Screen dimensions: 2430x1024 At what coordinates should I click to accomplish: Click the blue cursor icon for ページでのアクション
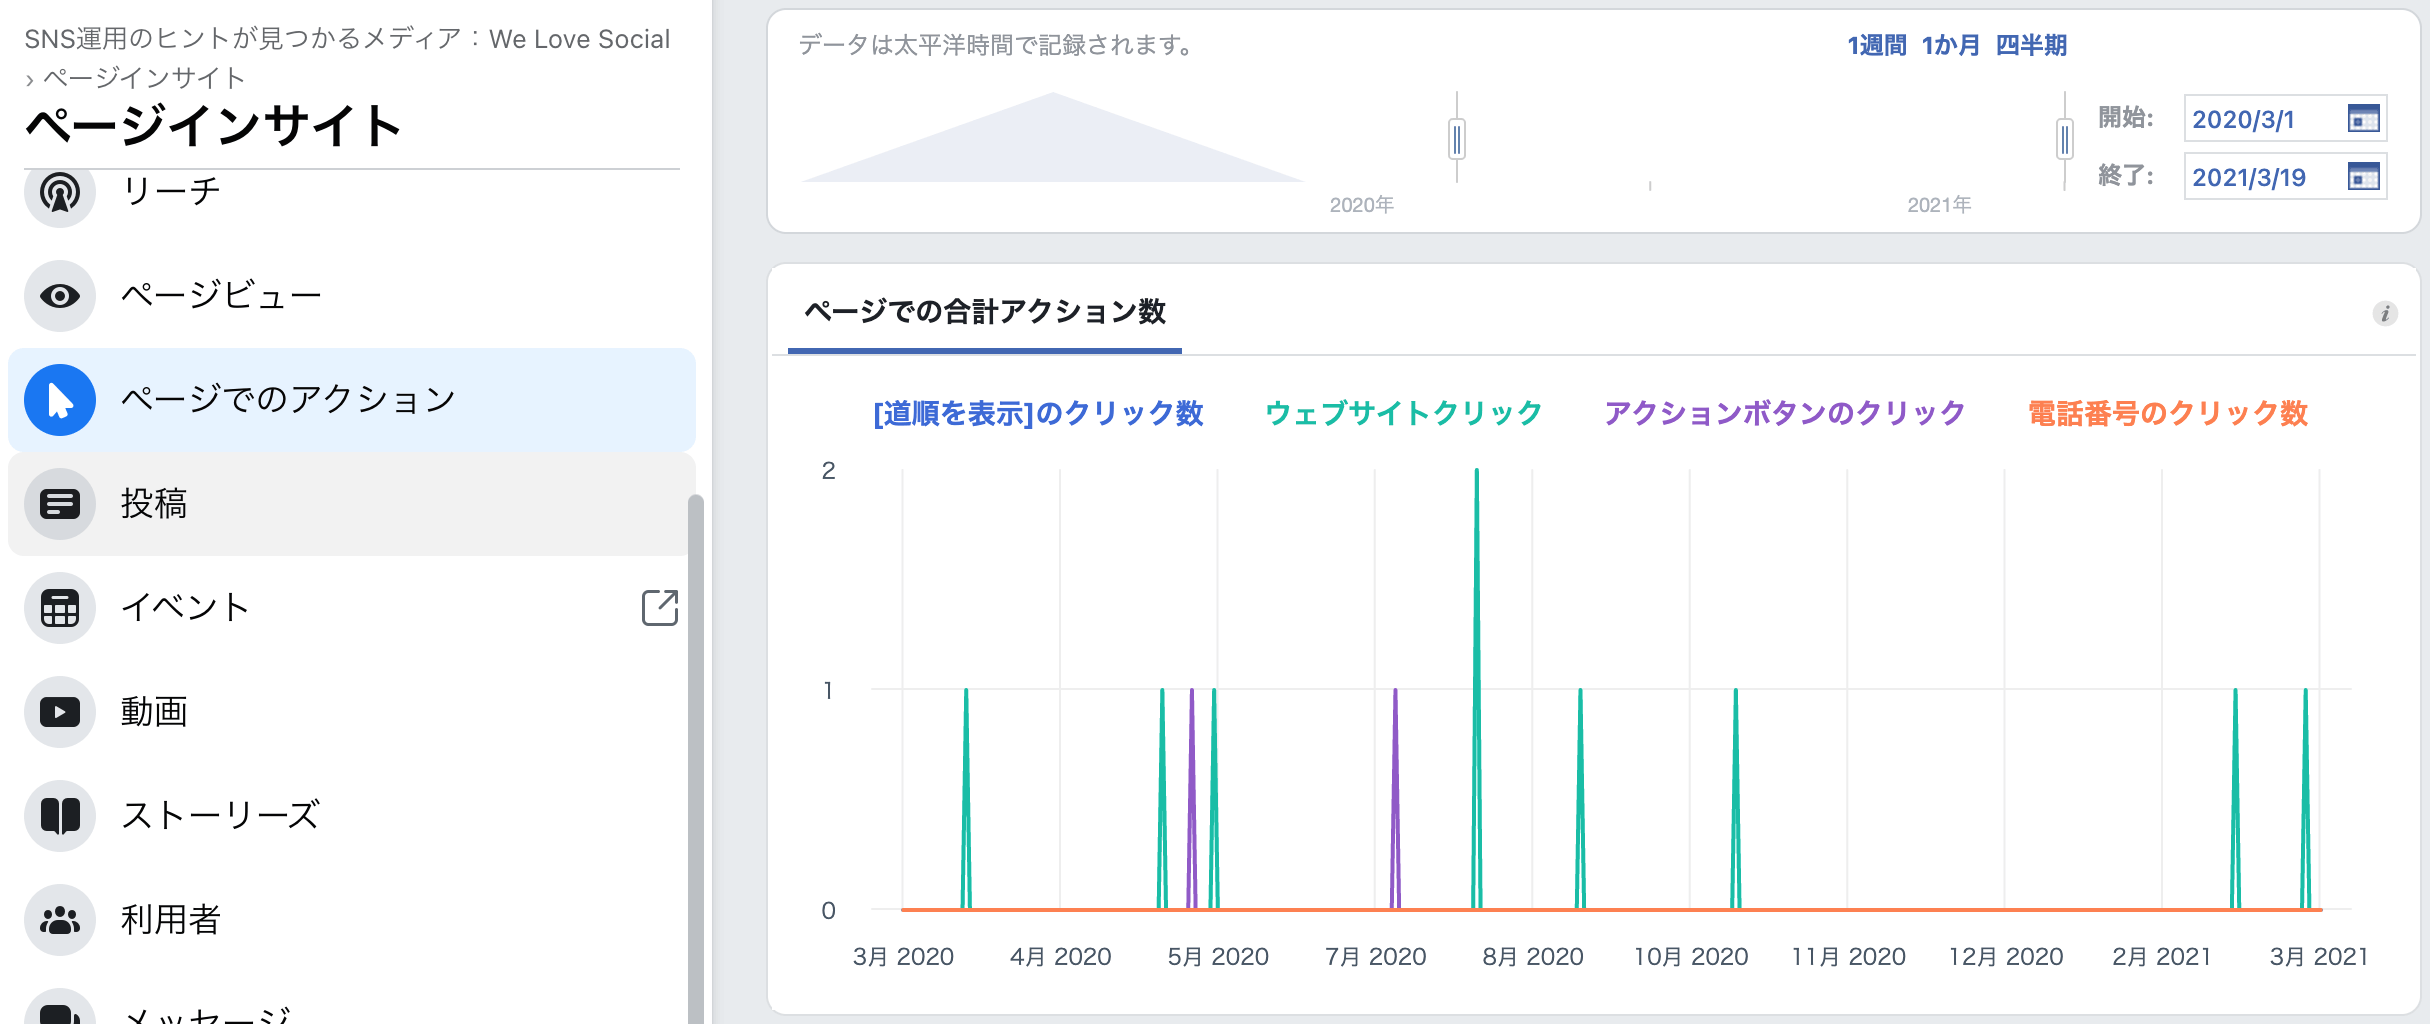pos(60,400)
